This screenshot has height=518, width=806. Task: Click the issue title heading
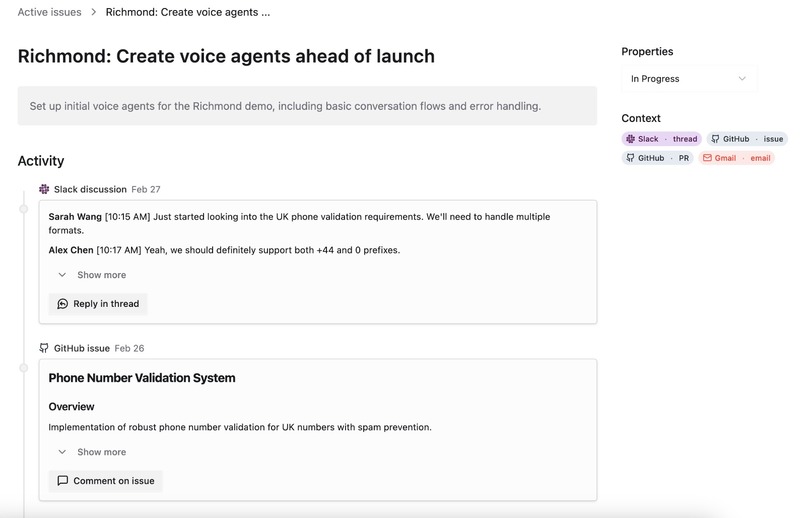click(x=226, y=56)
